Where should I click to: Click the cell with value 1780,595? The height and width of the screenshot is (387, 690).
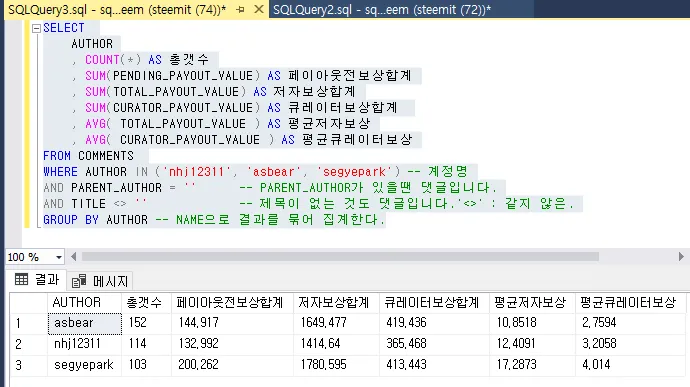[x=336, y=365]
